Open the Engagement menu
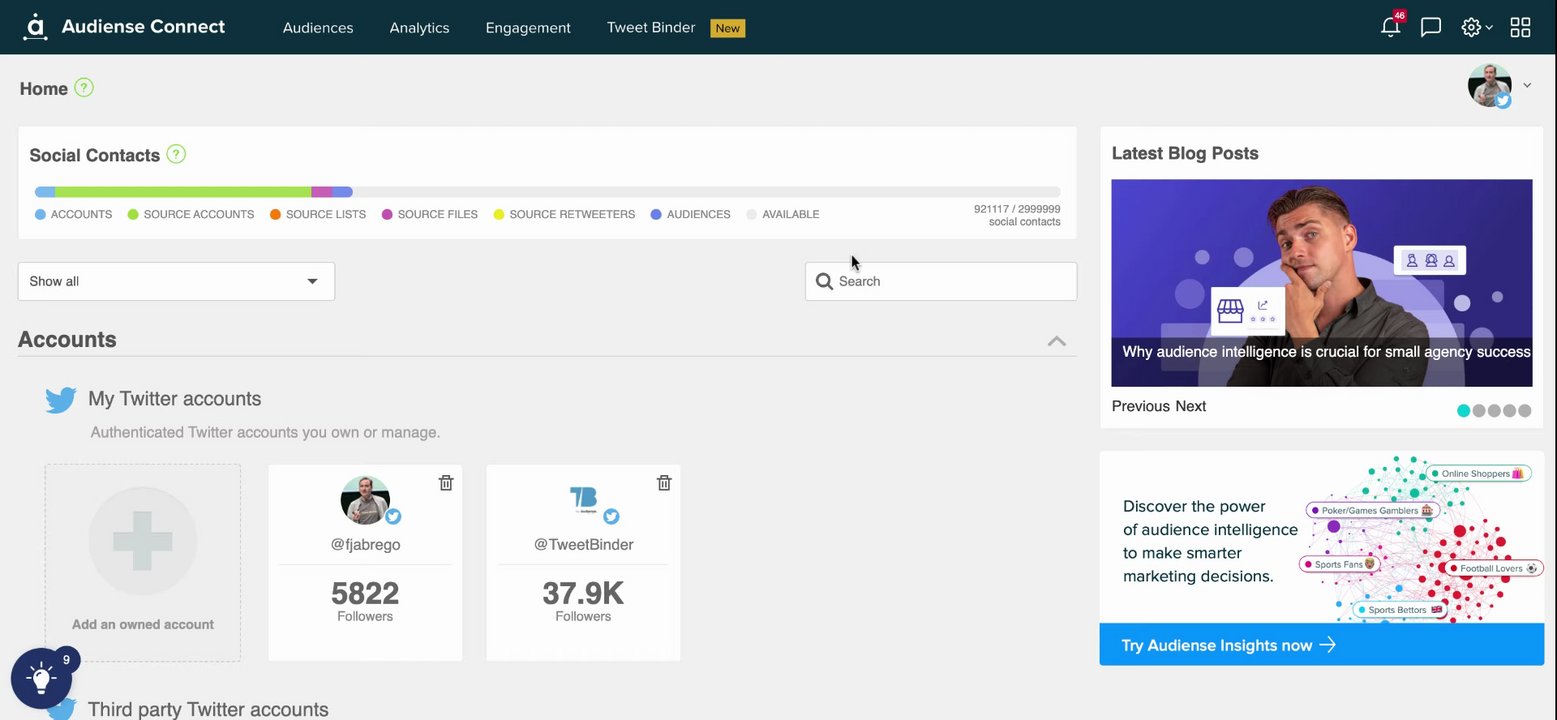 (x=528, y=28)
